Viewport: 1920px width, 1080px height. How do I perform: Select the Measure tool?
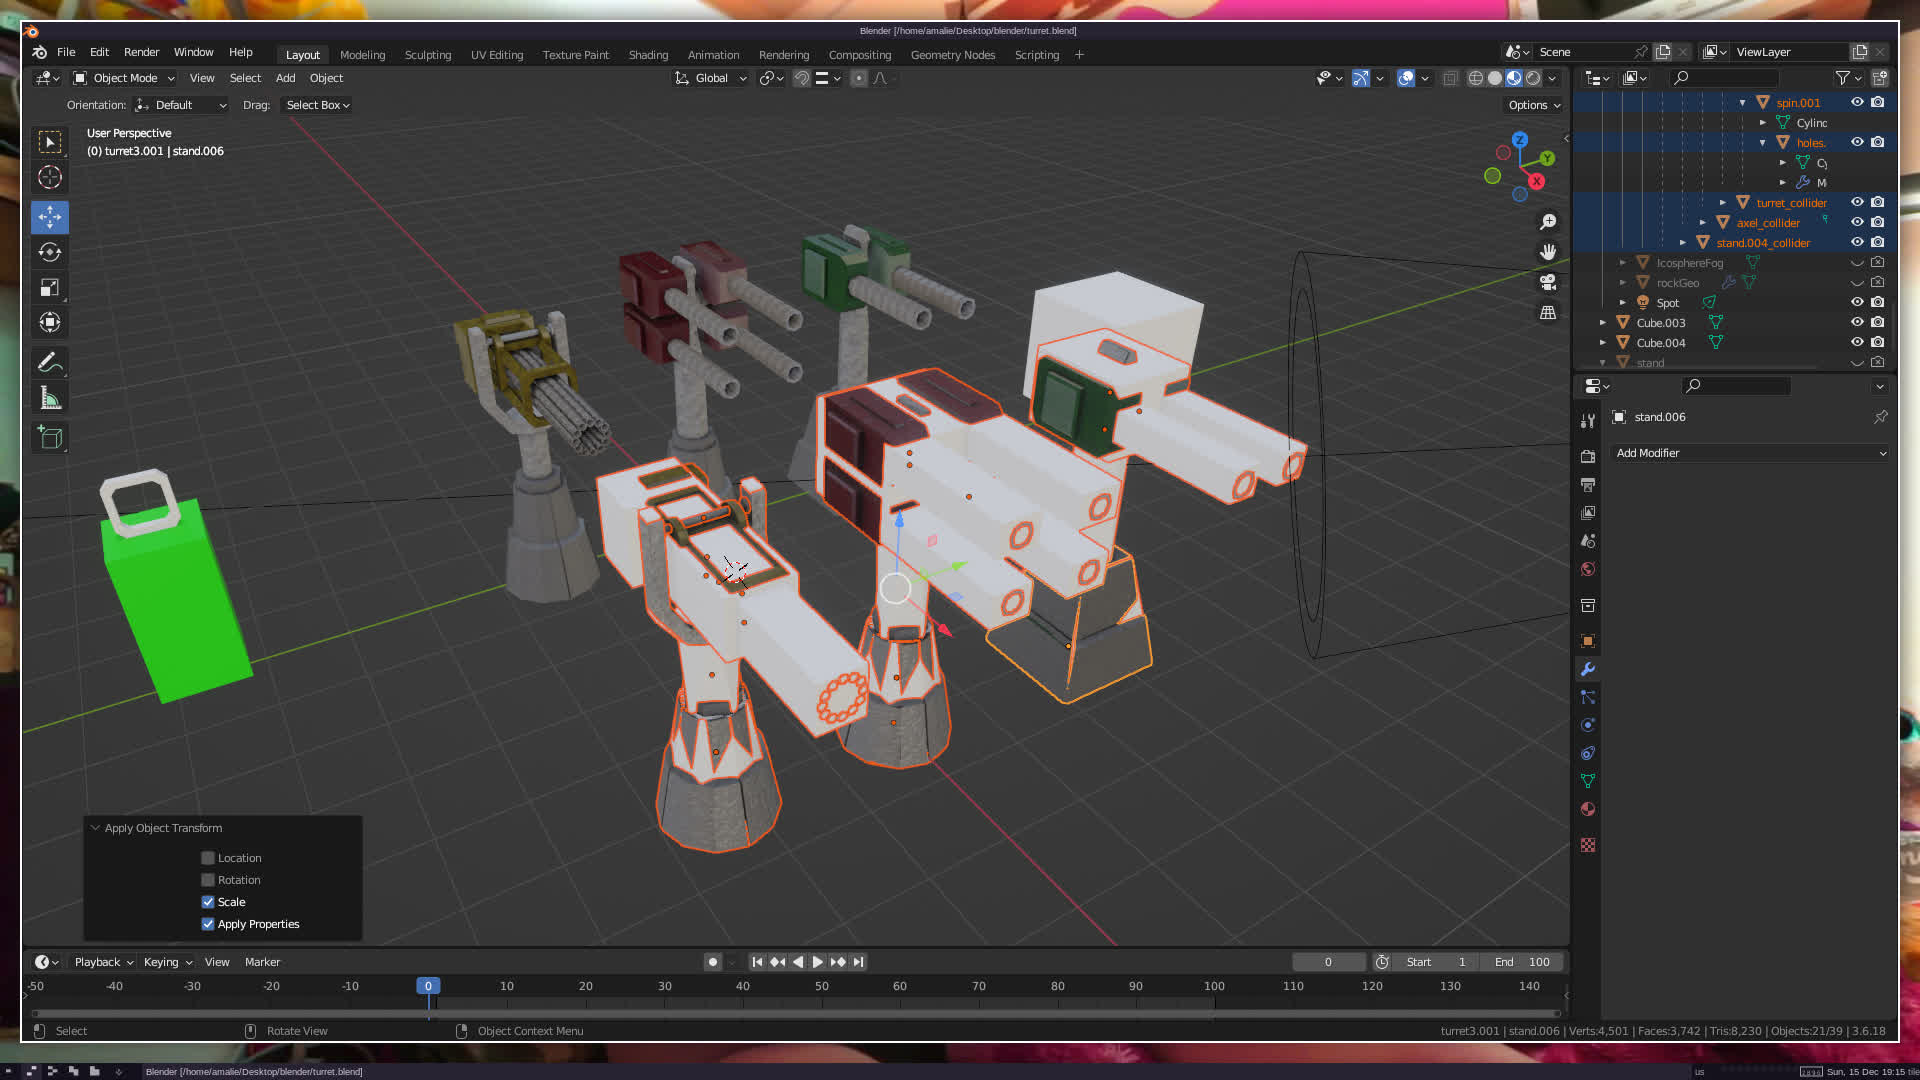coord(50,399)
